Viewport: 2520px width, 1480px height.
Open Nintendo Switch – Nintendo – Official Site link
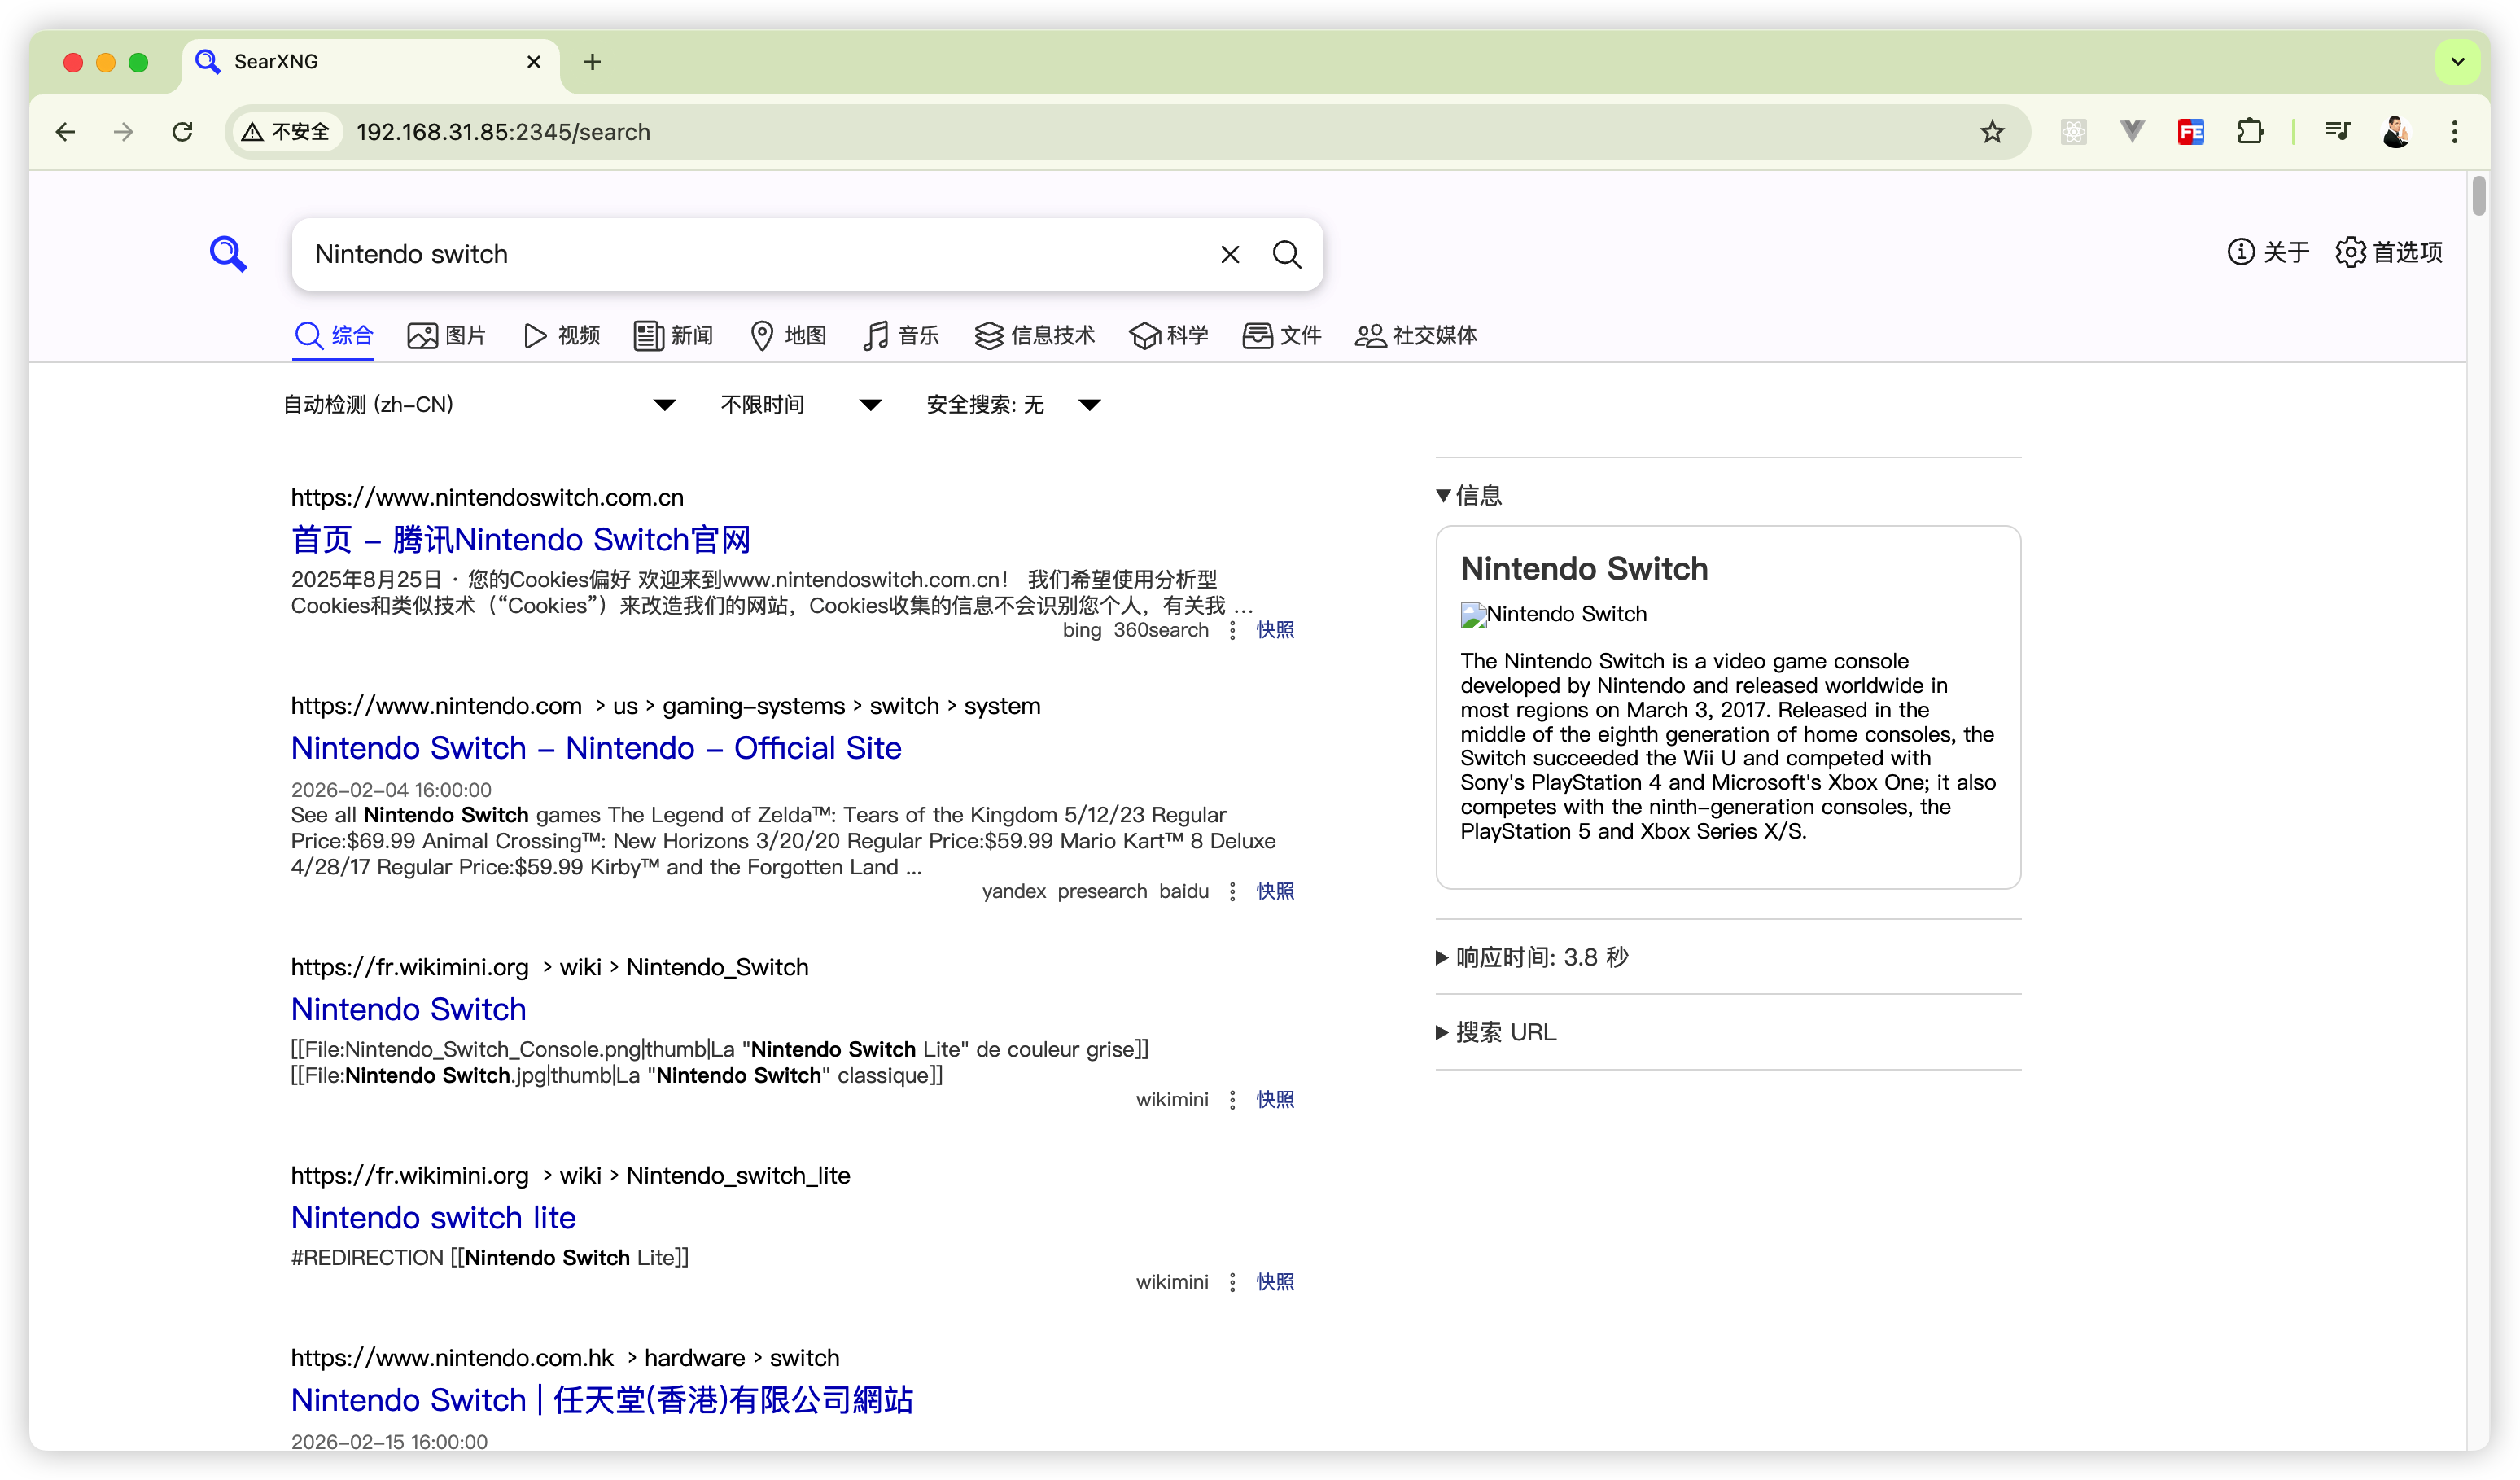pyautogui.click(x=596, y=748)
